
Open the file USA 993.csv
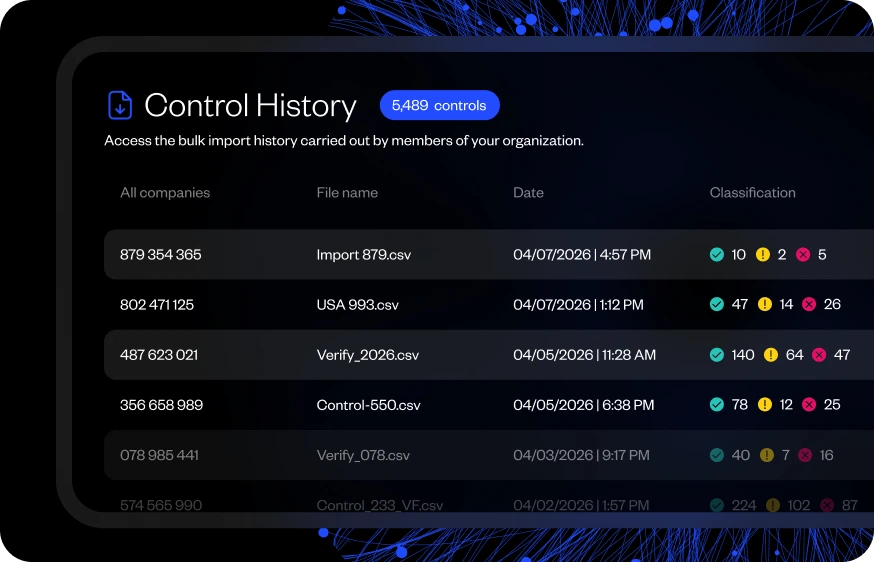tap(357, 305)
